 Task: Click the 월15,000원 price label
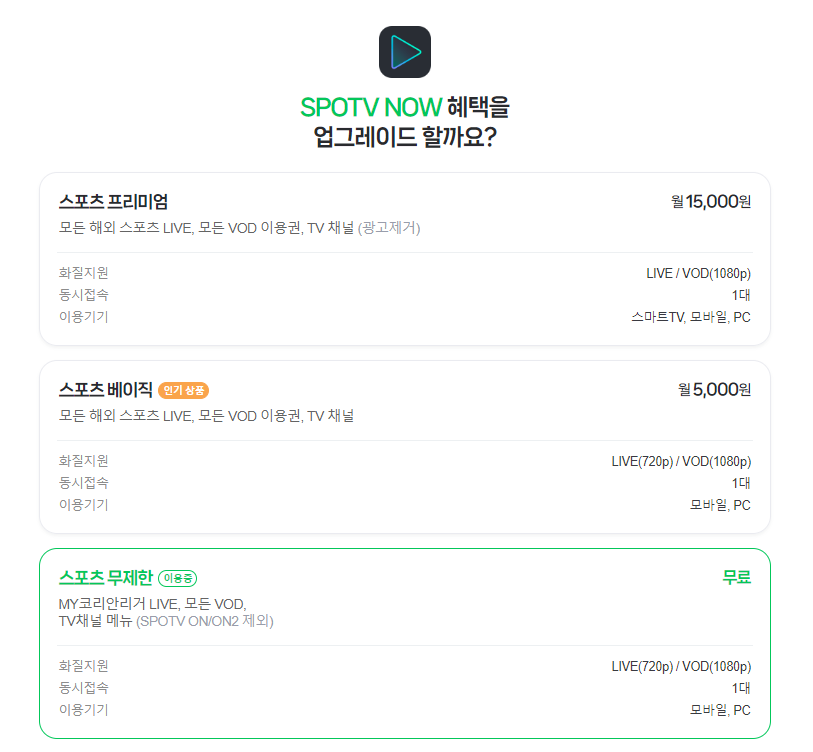point(709,202)
